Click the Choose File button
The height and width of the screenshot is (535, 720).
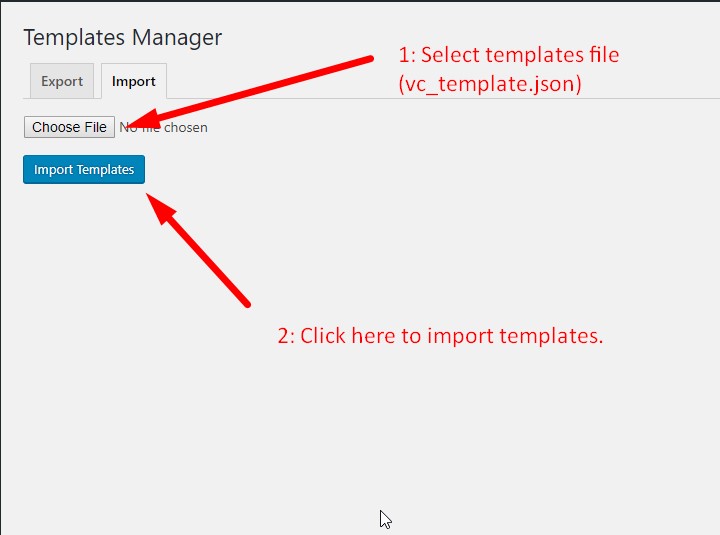[69, 127]
